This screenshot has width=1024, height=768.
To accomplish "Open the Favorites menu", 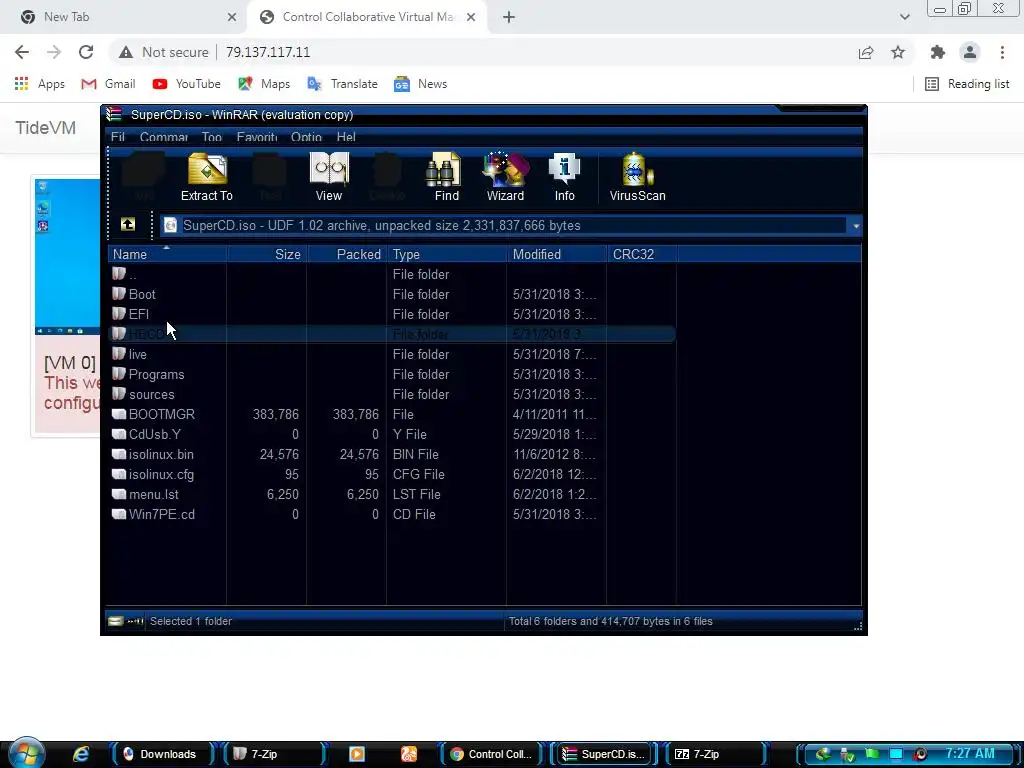I will (x=257, y=137).
